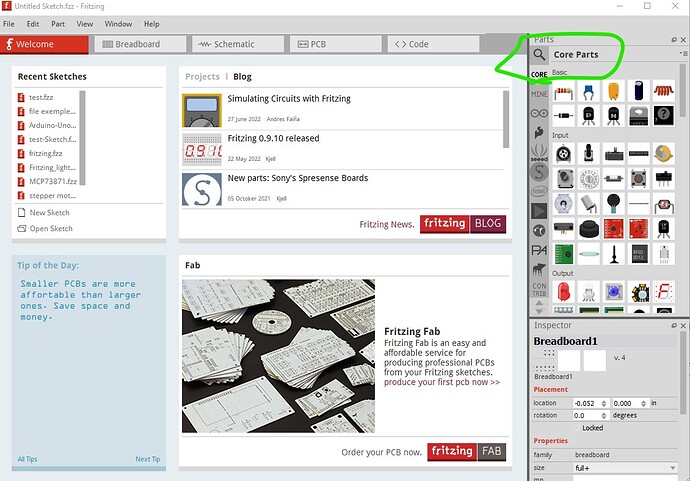
Task: Click the All Tips link
Action: [27, 459]
